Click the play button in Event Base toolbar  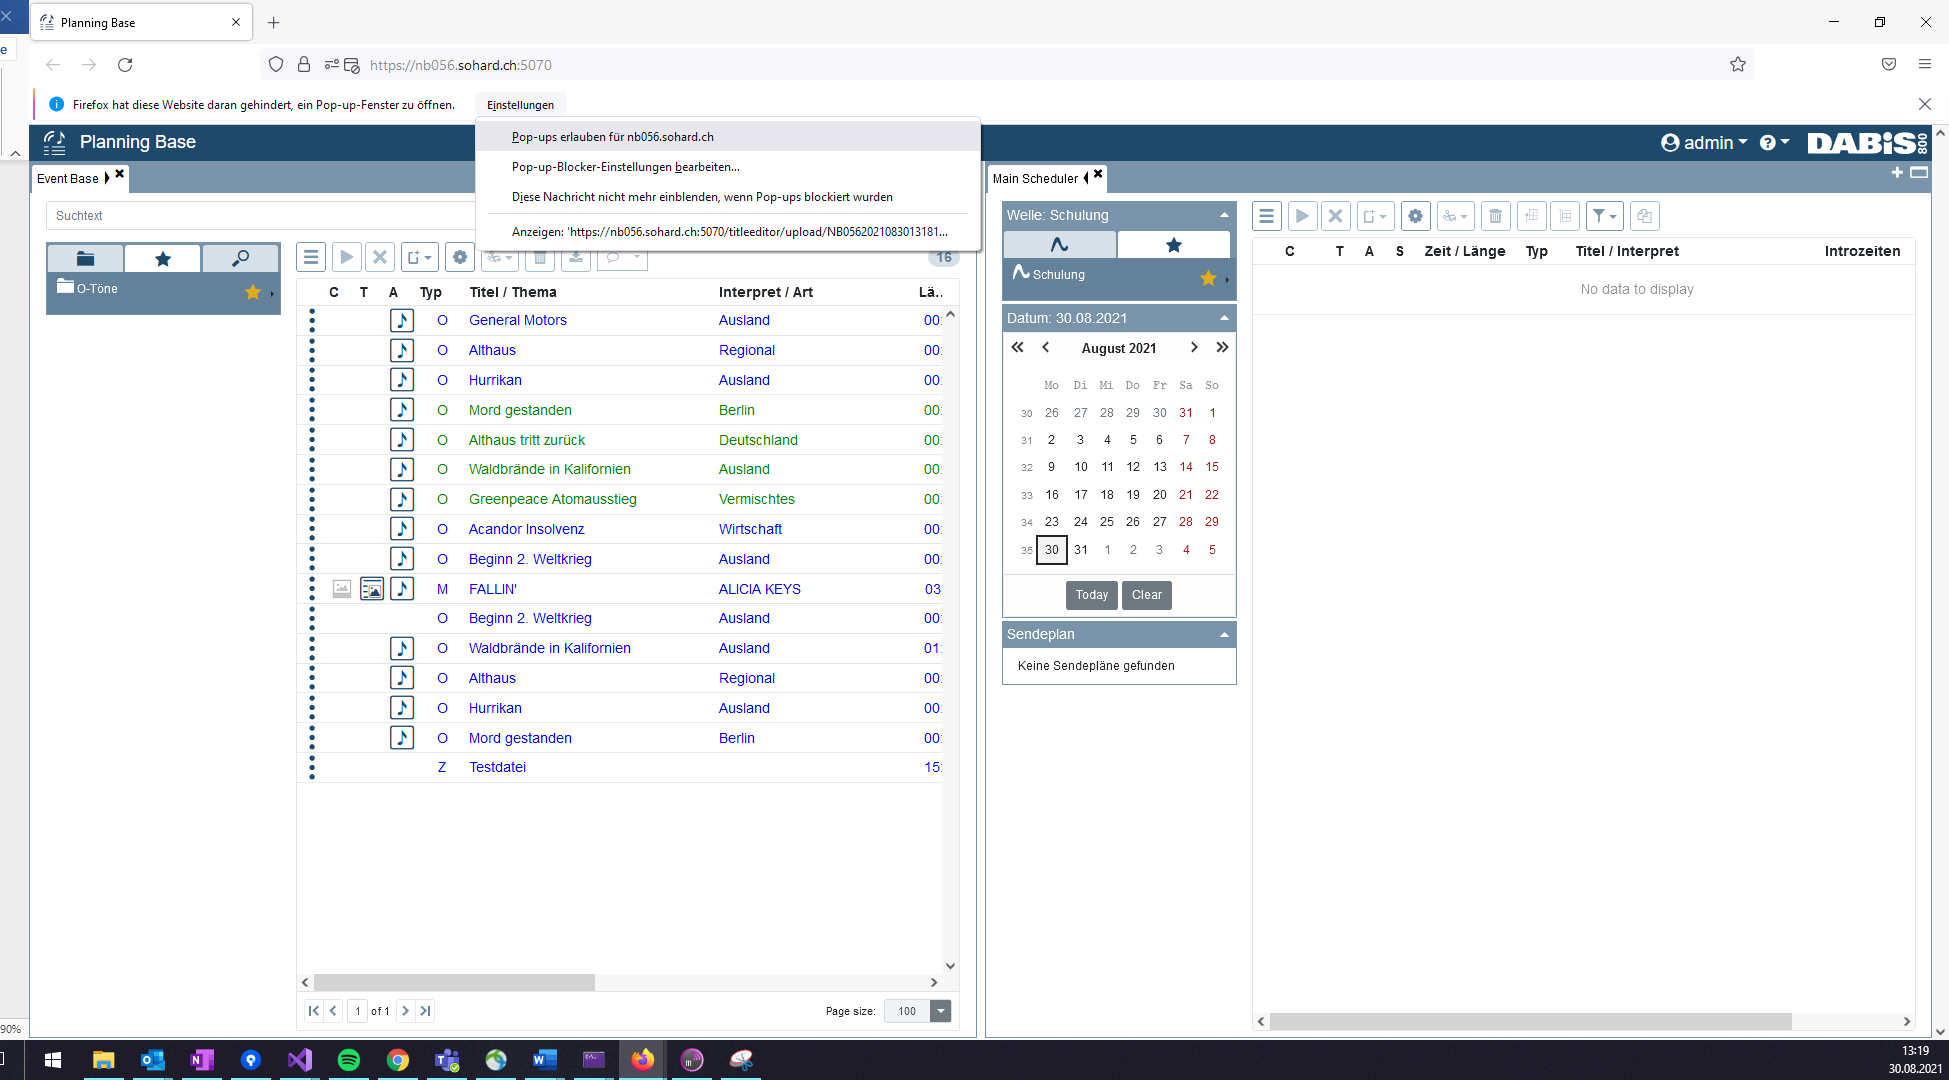pos(346,257)
